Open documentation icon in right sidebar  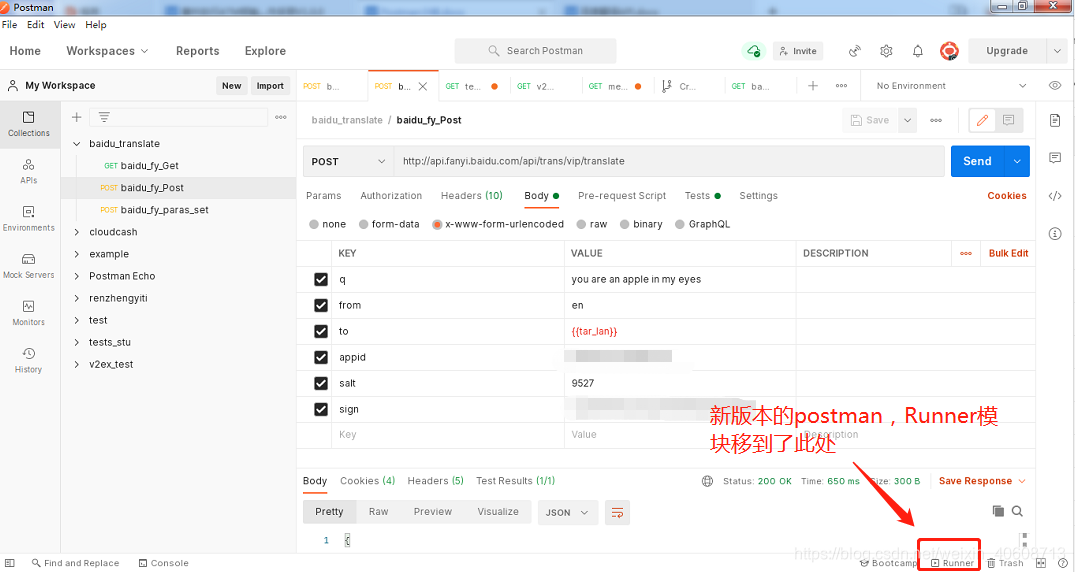(x=1055, y=121)
